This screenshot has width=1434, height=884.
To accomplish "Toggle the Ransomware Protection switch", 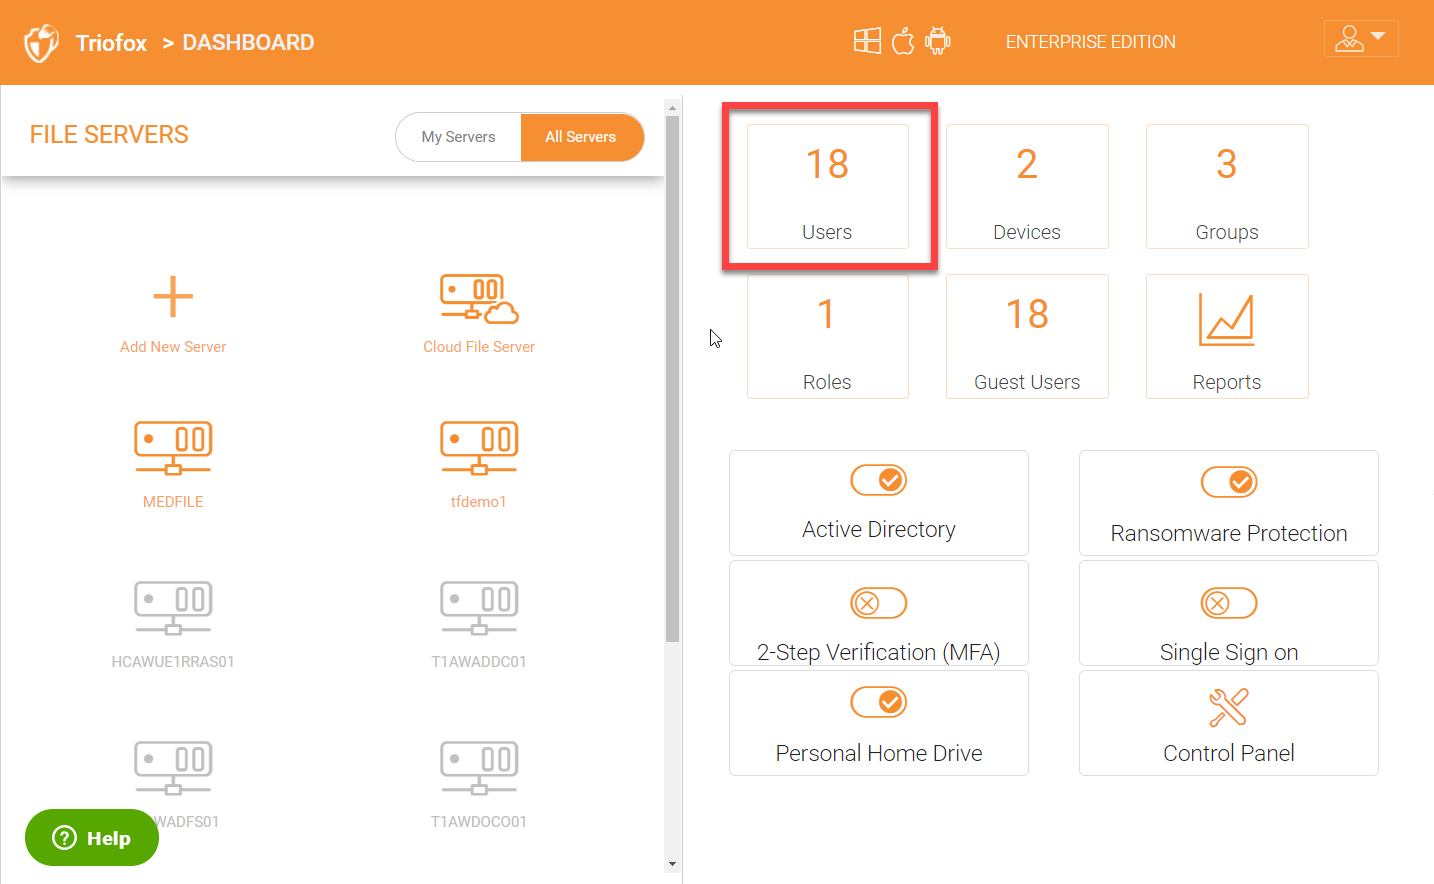I will 1229,482.
